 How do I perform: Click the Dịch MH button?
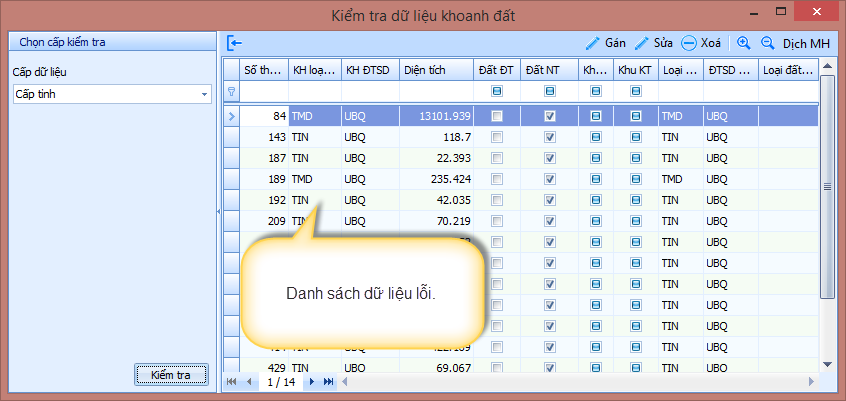pyautogui.click(x=806, y=43)
